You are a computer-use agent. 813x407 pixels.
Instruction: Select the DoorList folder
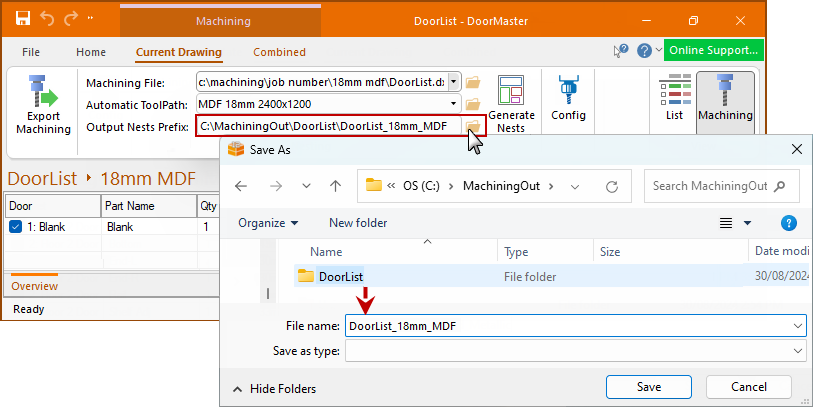click(x=340, y=277)
